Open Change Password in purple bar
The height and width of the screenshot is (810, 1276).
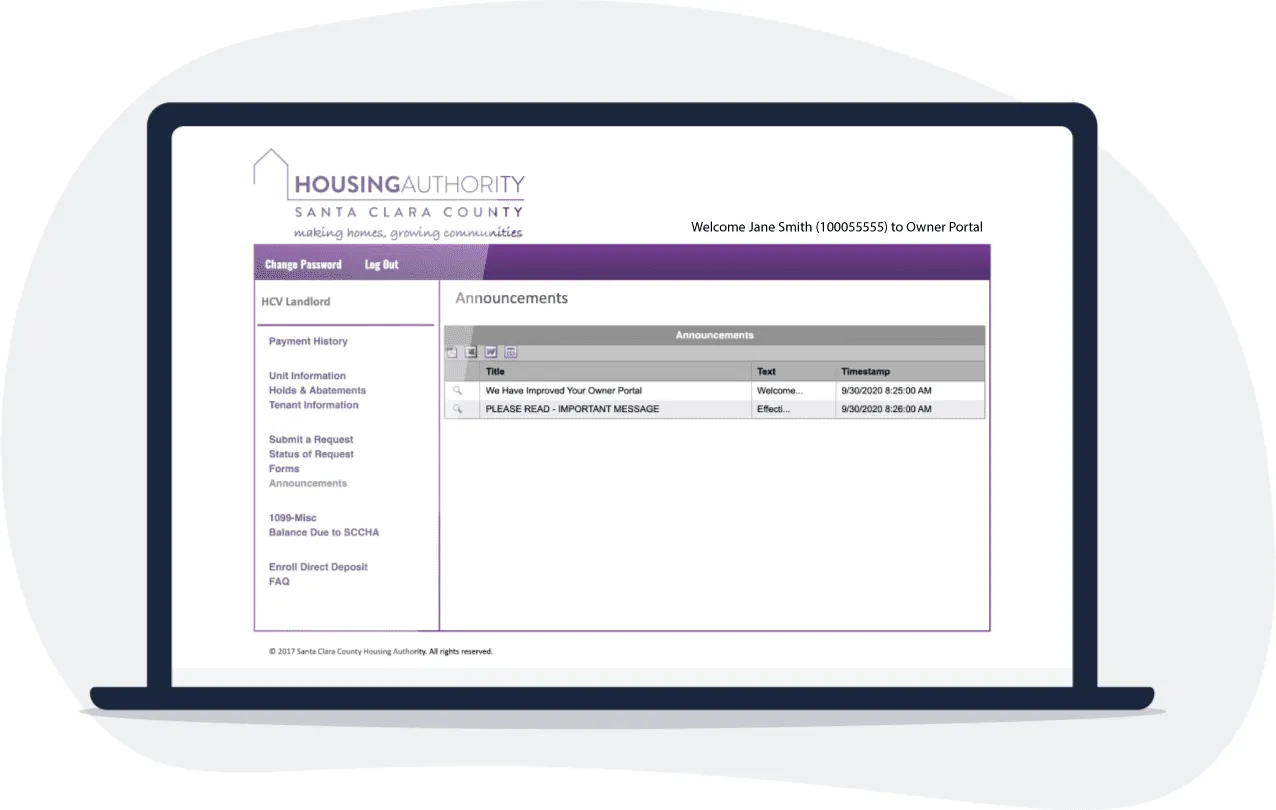pyautogui.click(x=303, y=265)
